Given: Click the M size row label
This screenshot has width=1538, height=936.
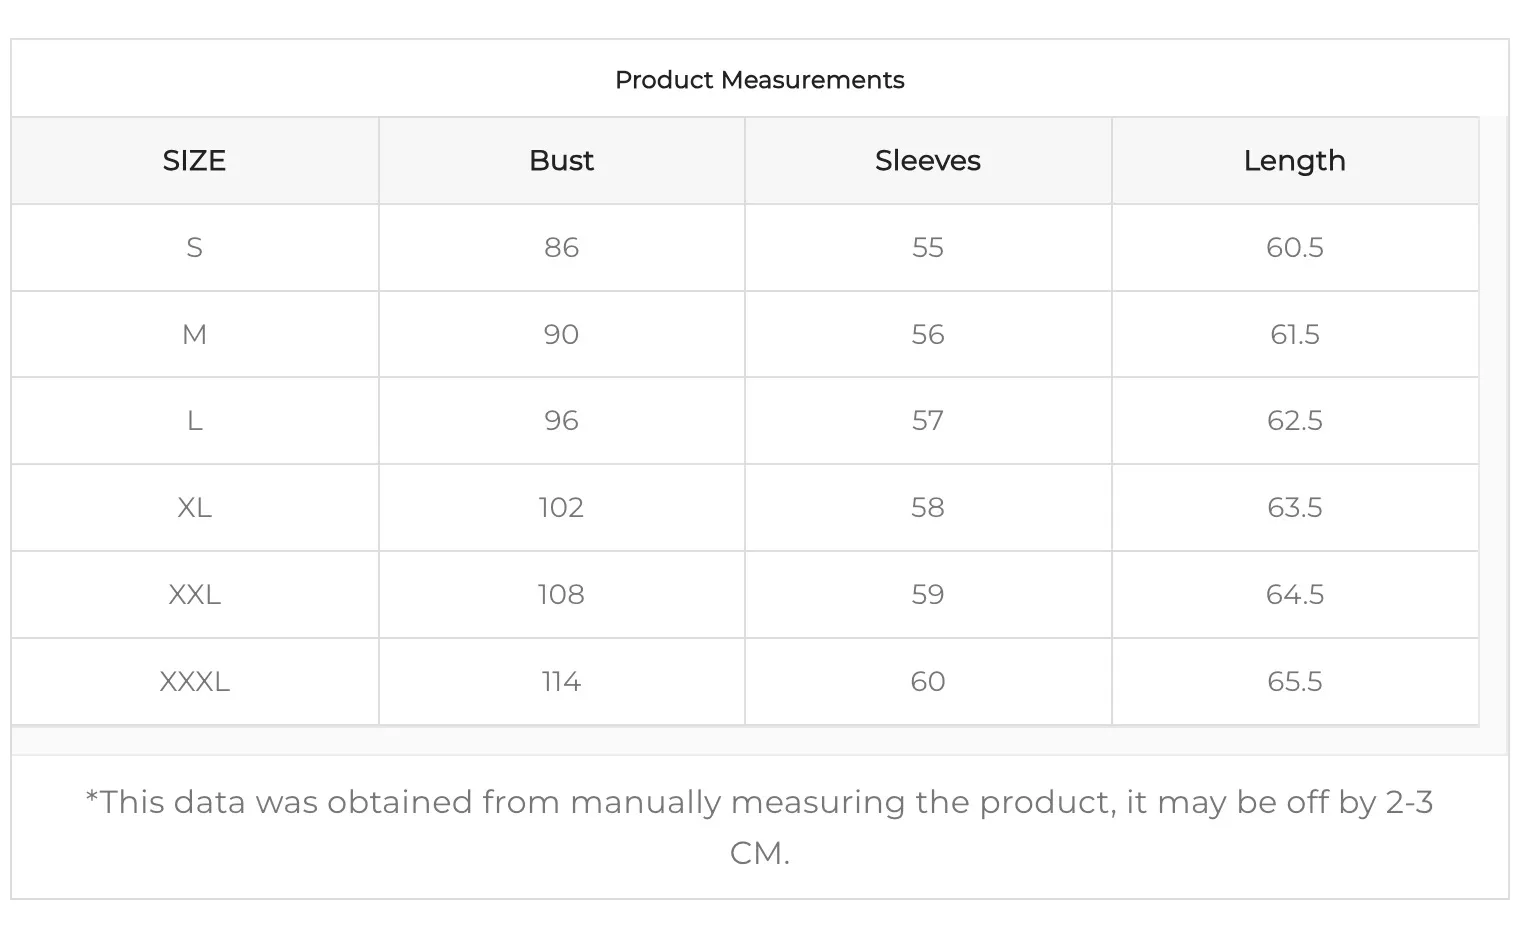Looking at the screenshot, I should [x=194, y=335].
